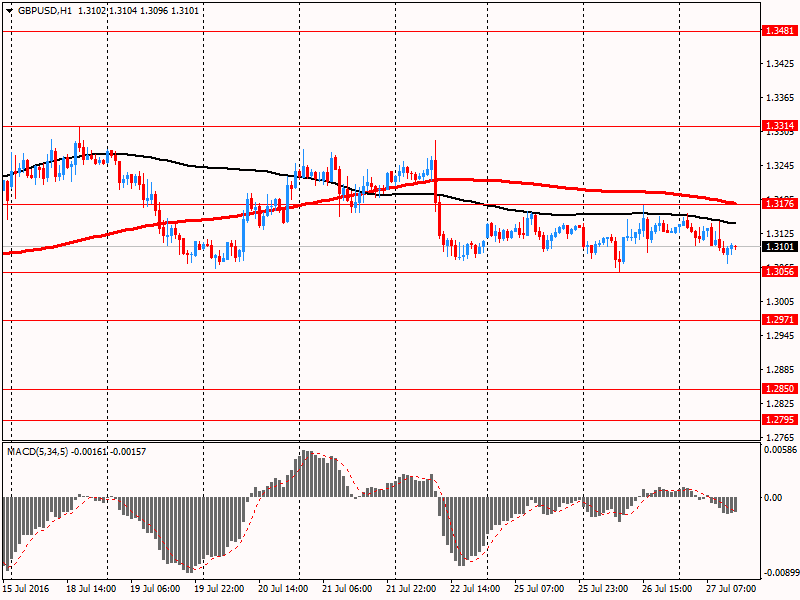Click the 1.3005 price scale value

tap(780, 302)
